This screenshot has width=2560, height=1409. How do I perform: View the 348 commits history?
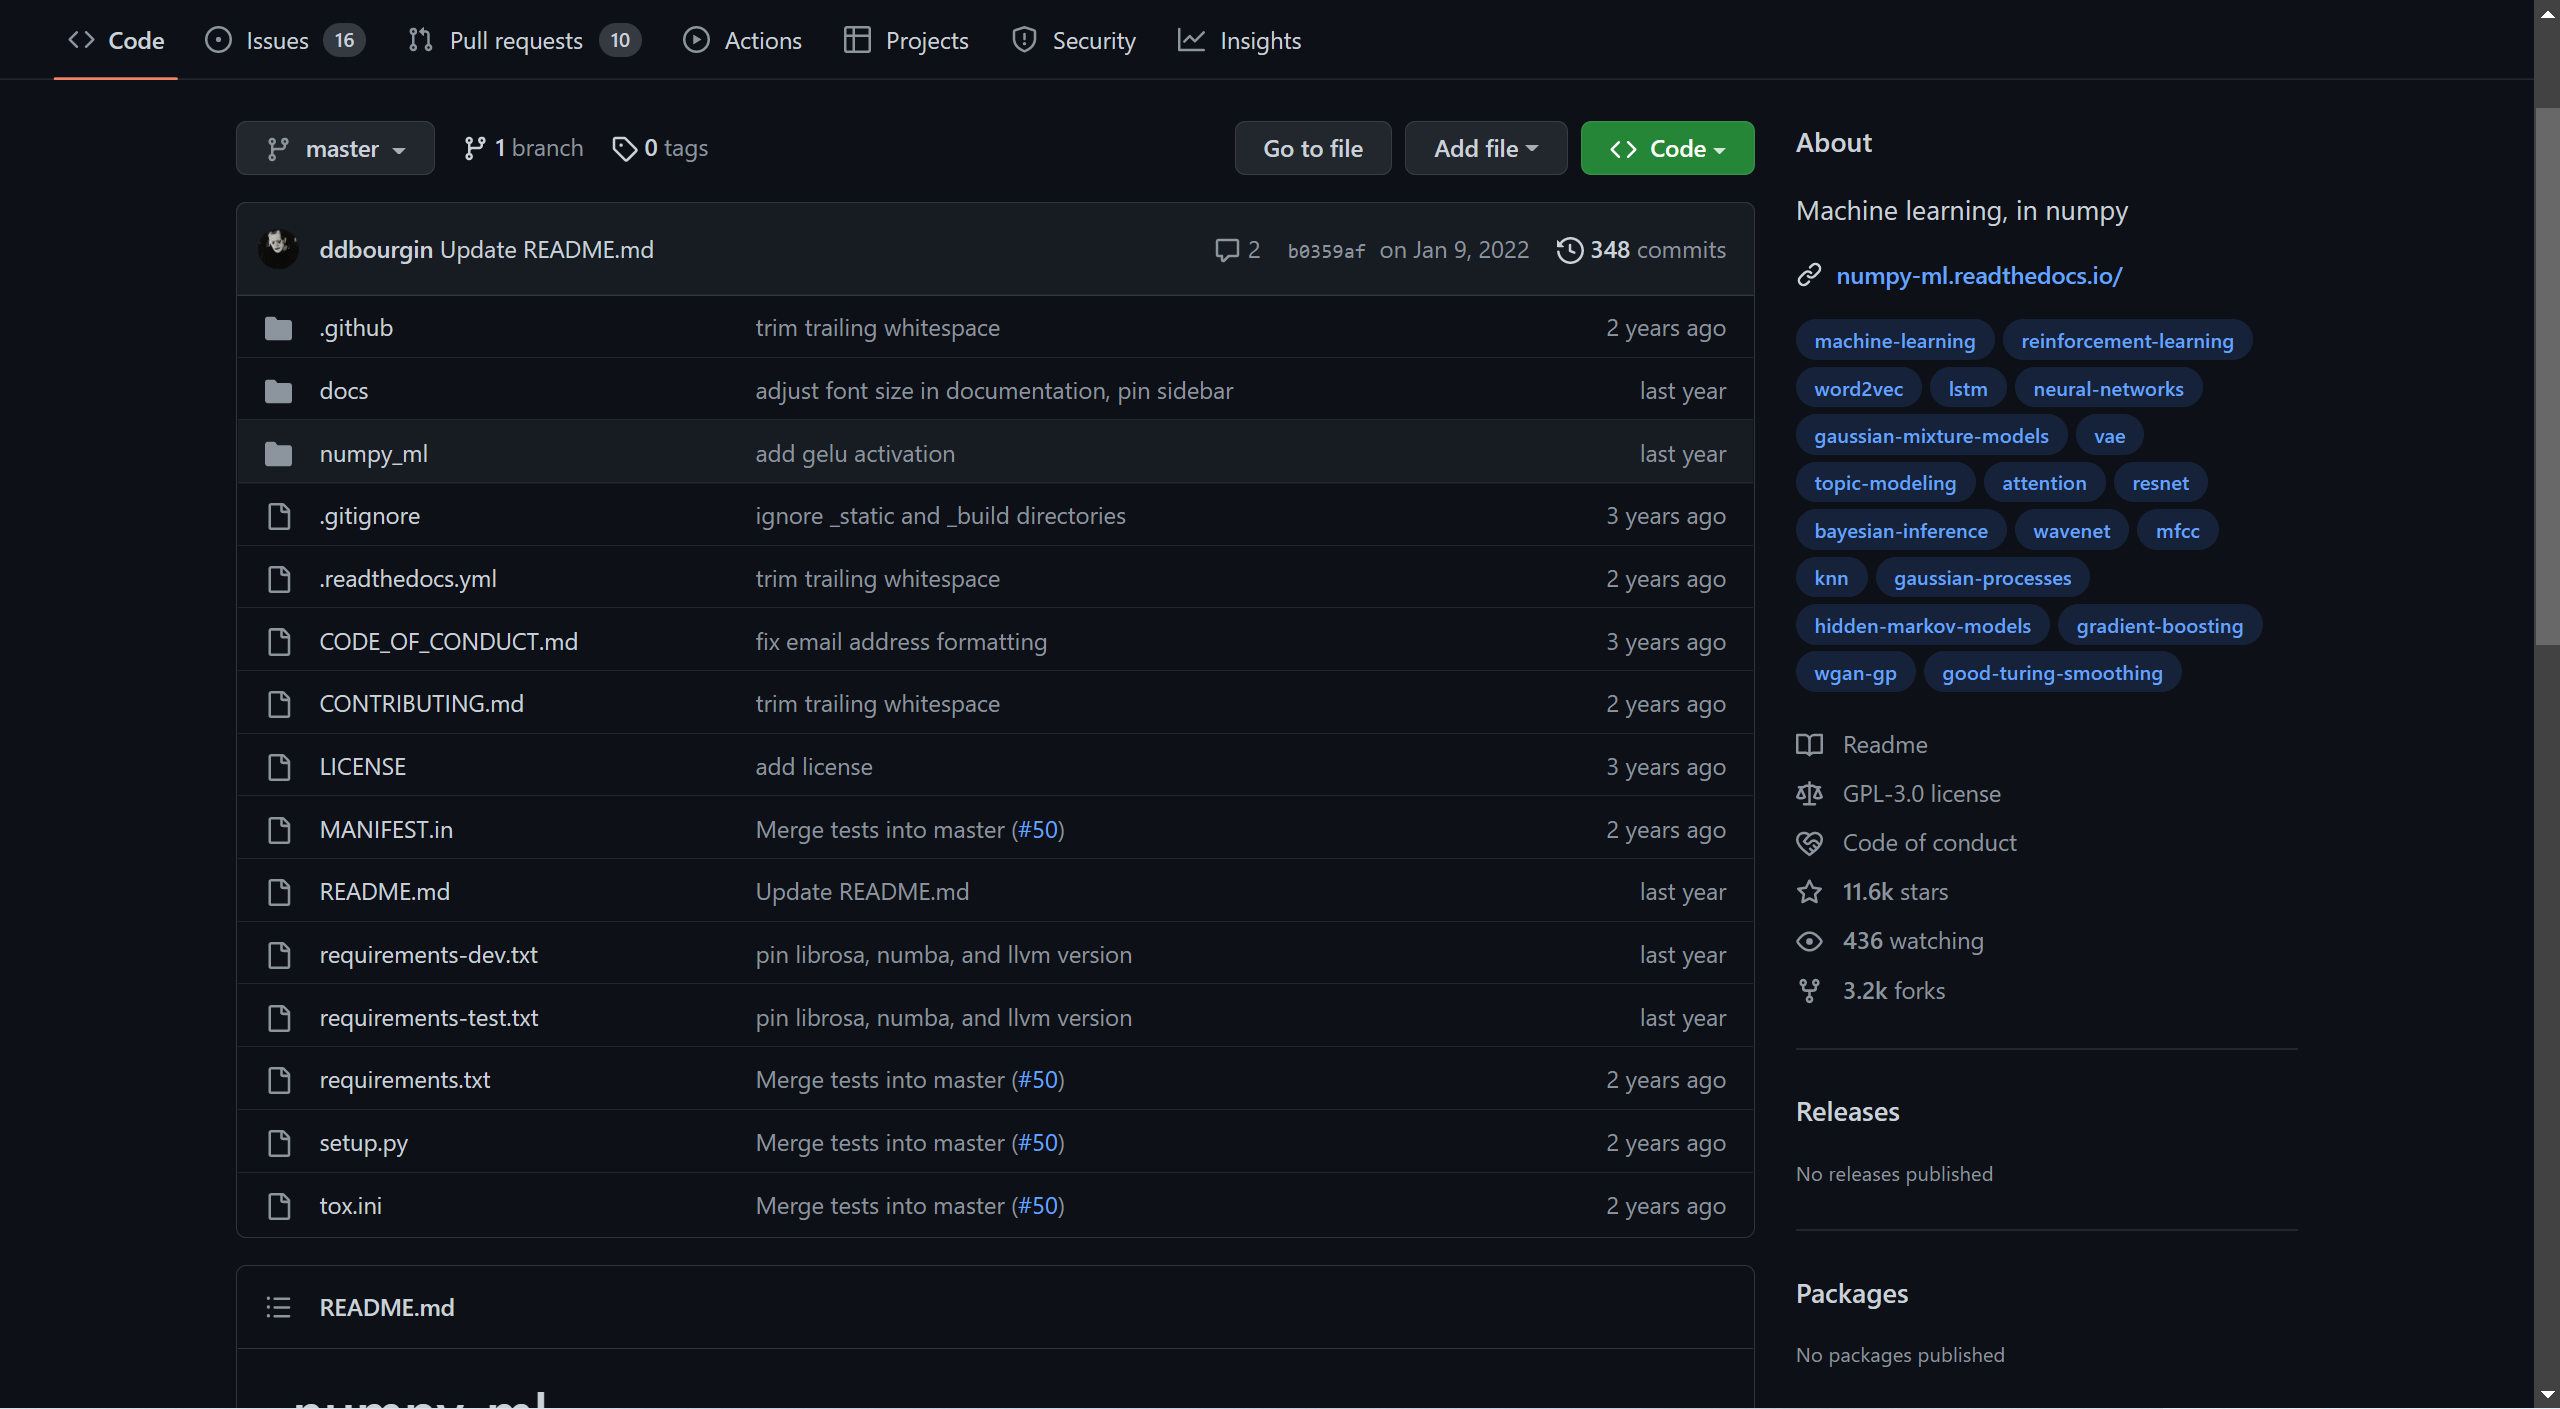tap(1640, 249)
